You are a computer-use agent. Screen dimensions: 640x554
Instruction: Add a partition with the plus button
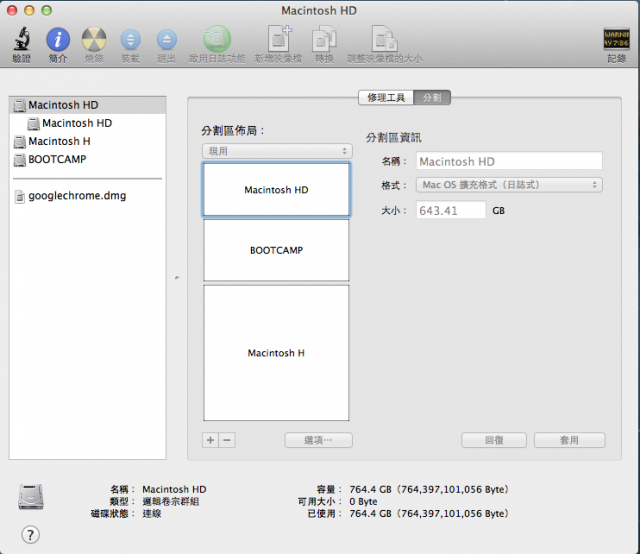point(210,440)
